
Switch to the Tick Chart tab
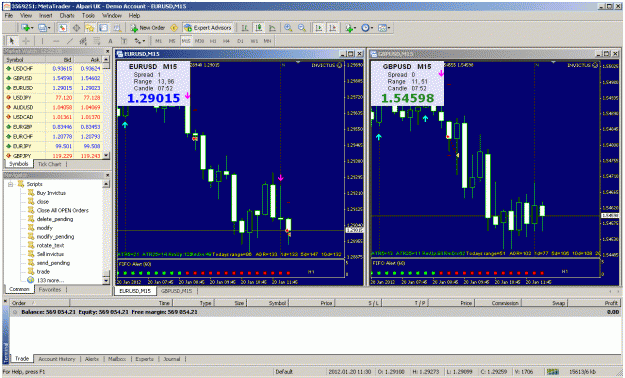(49, 164)
